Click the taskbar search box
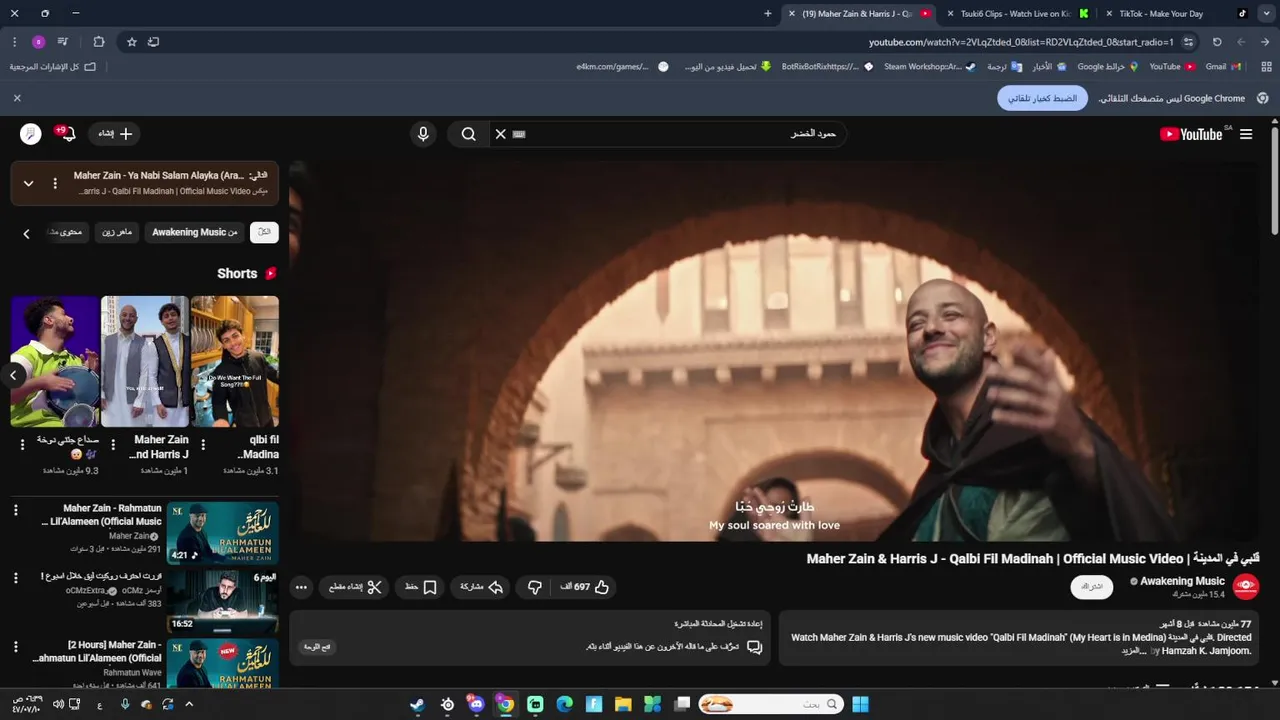Viewport: 1280px width, 720px height. [770, 704]
